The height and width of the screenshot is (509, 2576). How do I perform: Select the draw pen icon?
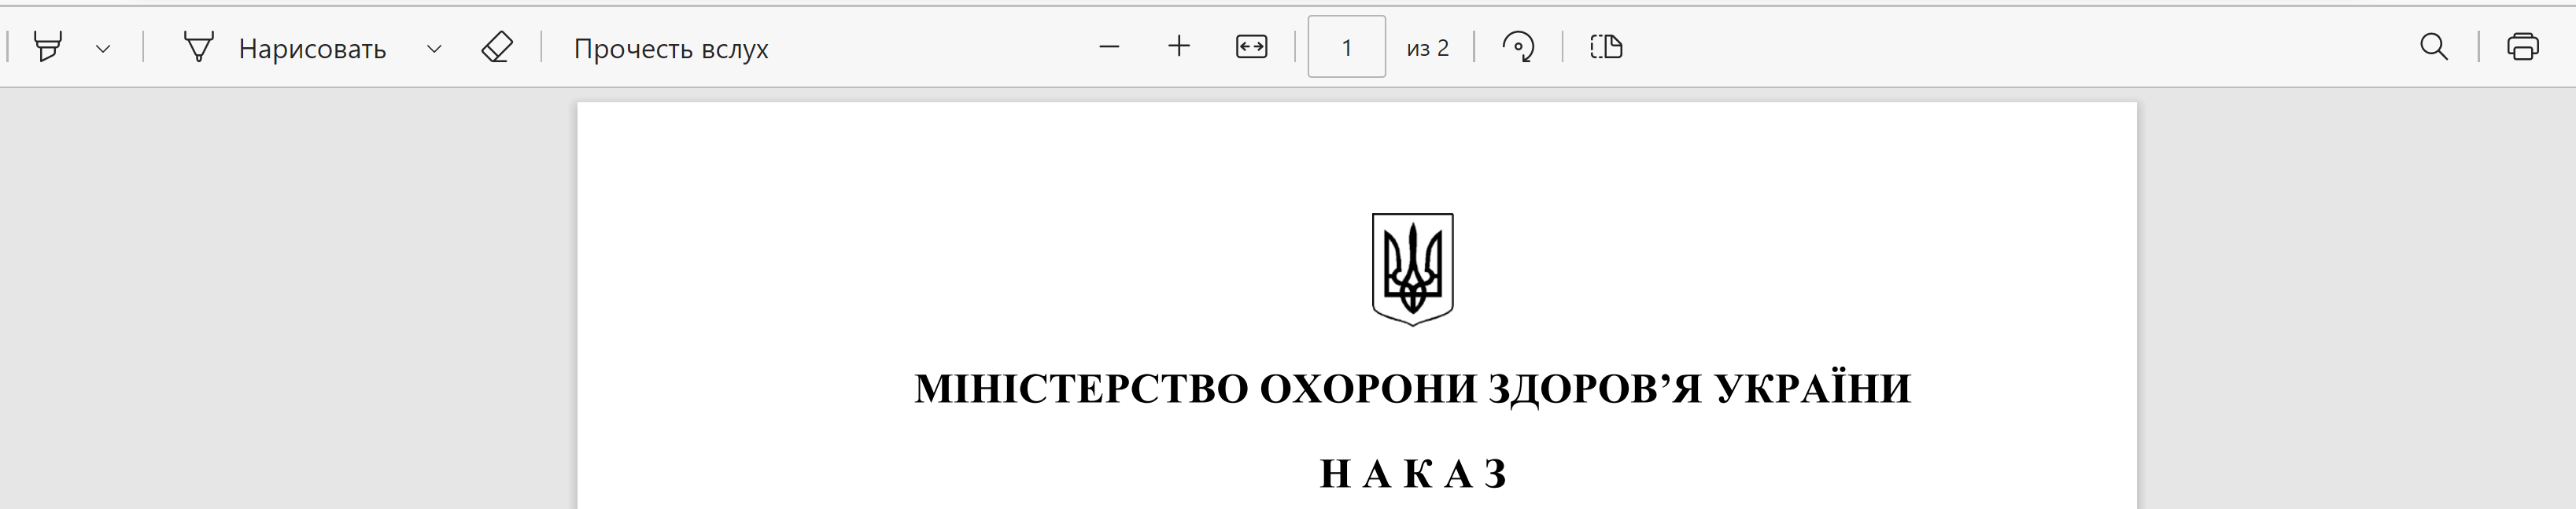tap(199, 47)
